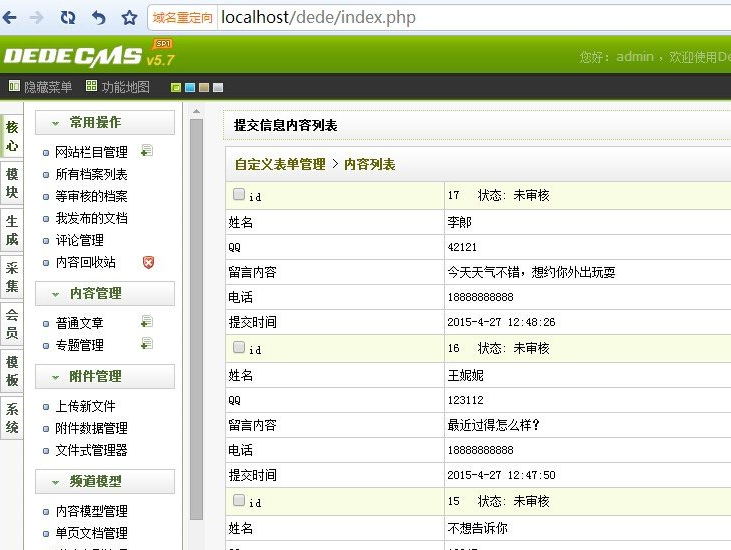Open the 自定义表单管理 breadcrumb link
Viewport: 731px width, 550px height.
(280, 164)
